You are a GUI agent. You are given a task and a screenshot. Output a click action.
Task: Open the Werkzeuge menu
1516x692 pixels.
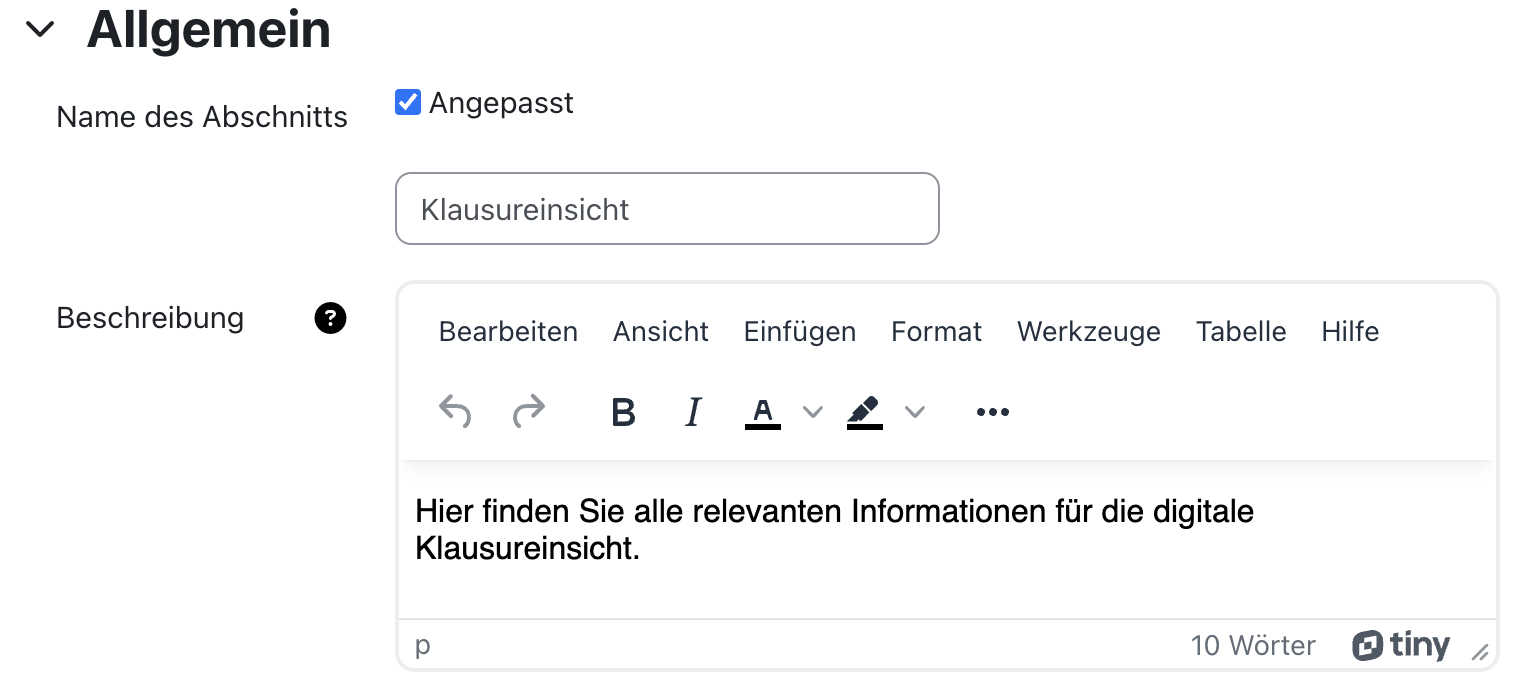coord(1088,331)
